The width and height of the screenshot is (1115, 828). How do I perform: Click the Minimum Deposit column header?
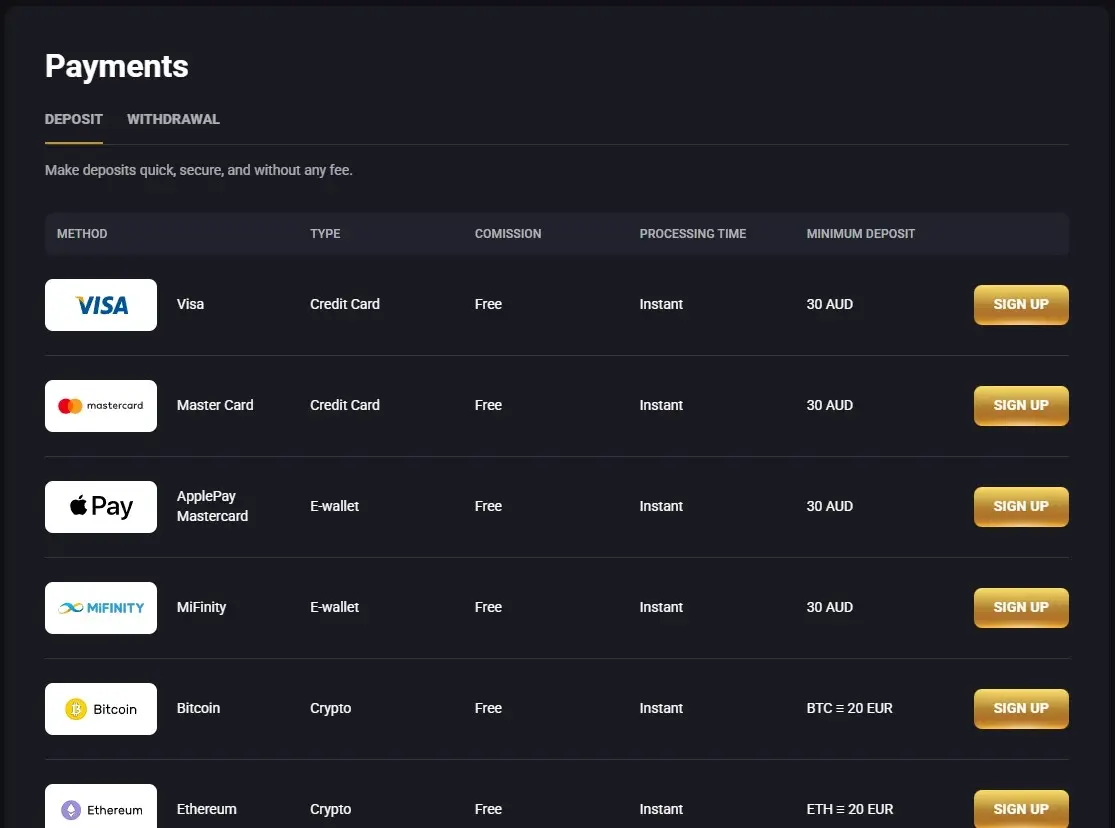(x=860, y=233)
